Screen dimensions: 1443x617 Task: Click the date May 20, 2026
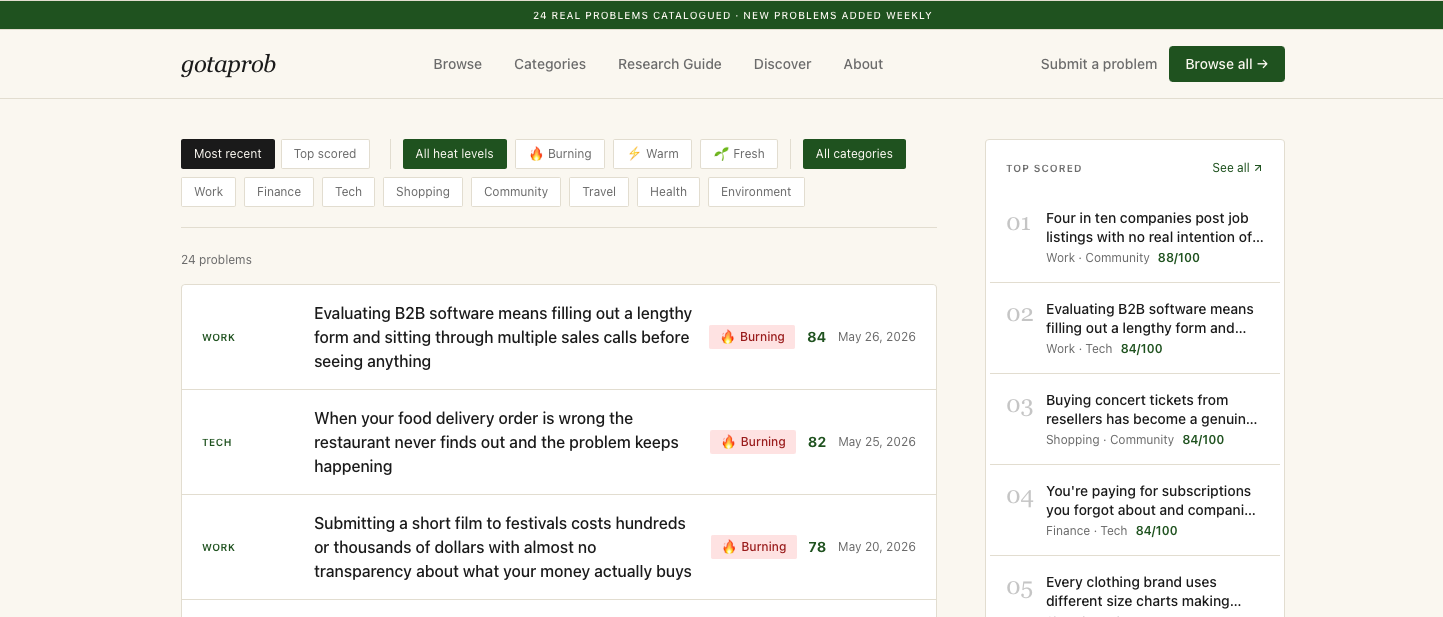(x=877, y=547)
